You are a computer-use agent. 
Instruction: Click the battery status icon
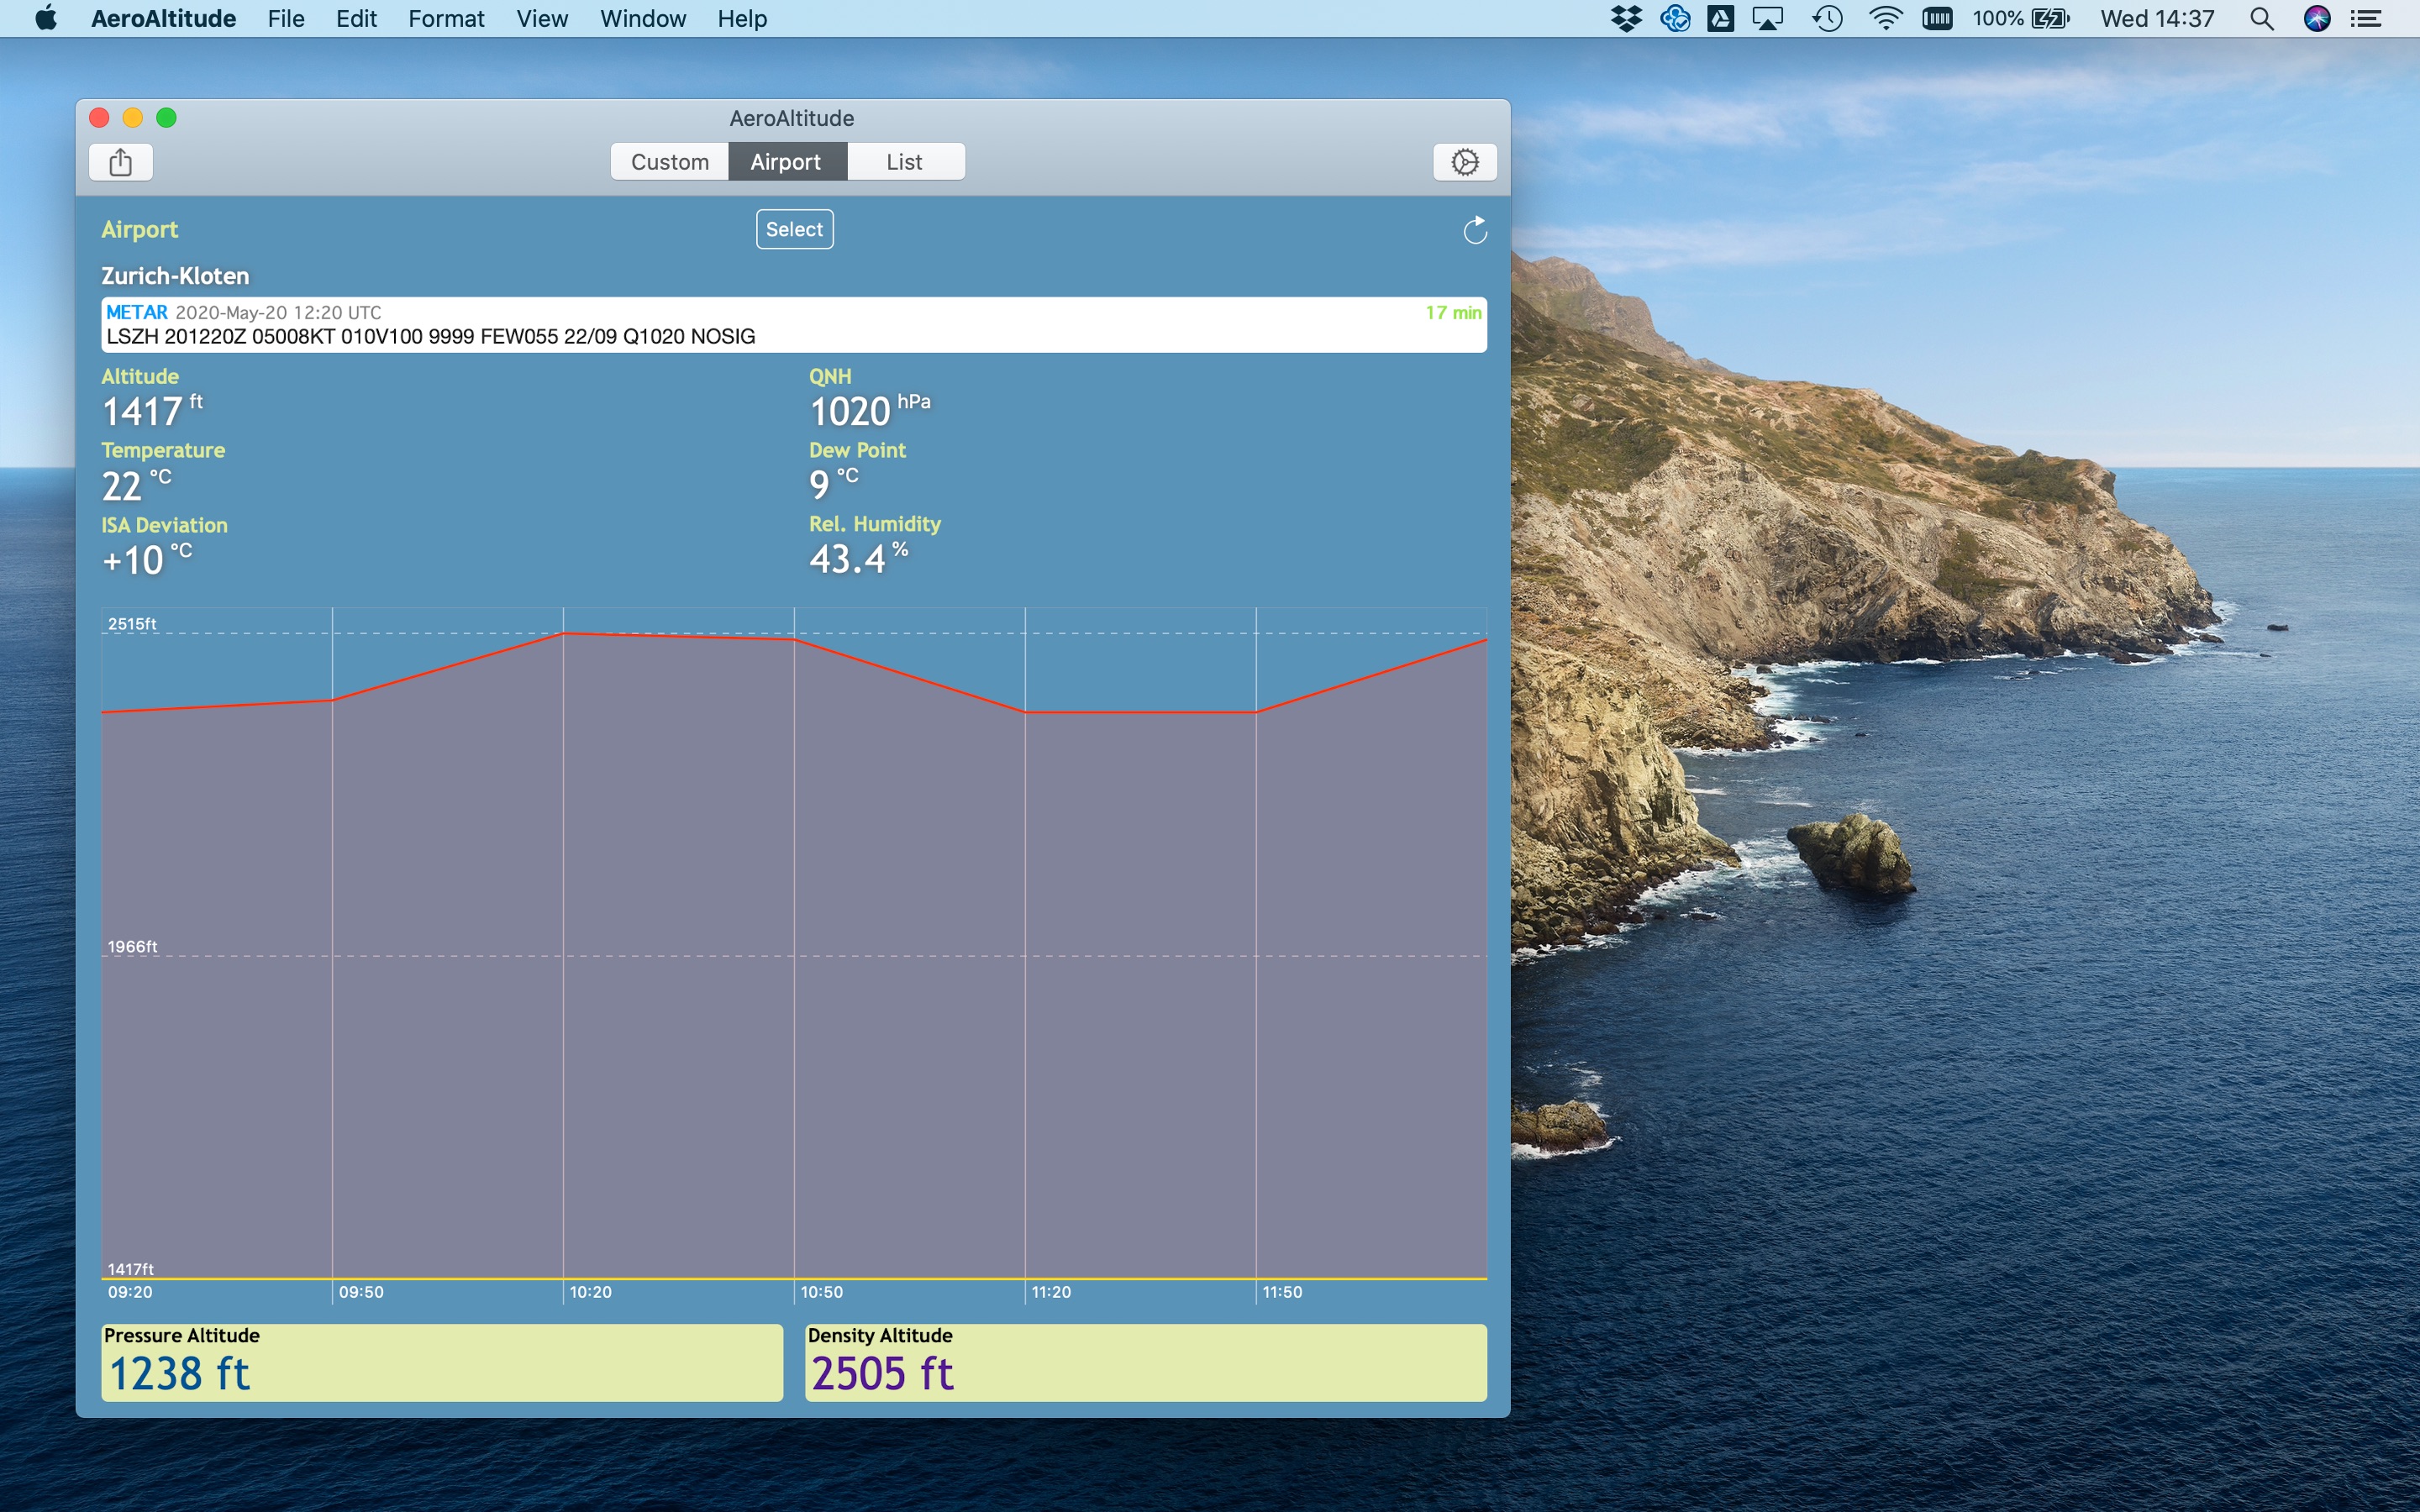click(x=2051, y=18)
